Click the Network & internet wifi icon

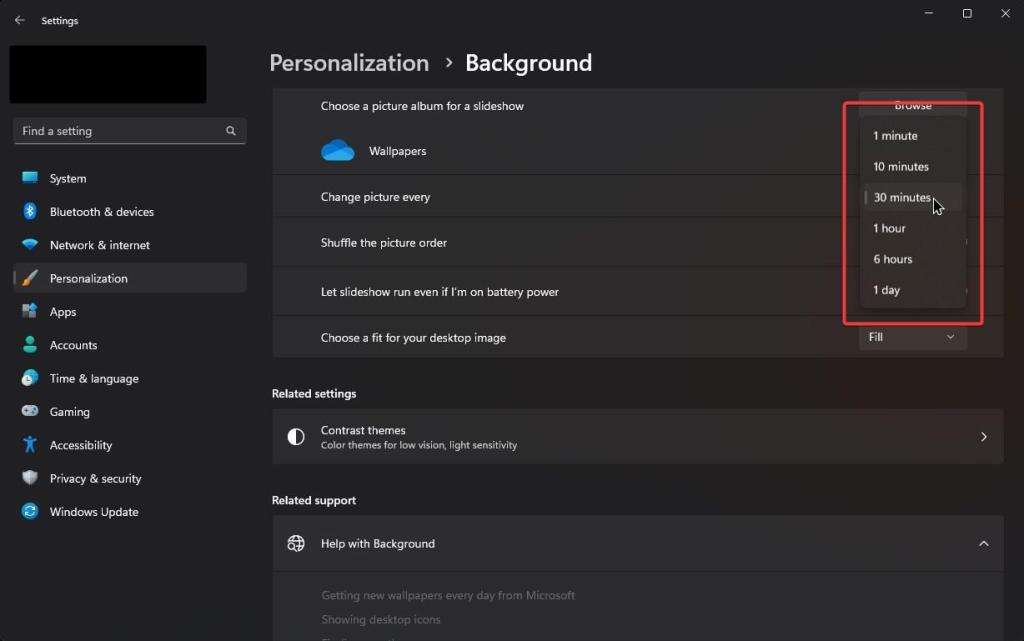tap(30, 245)
